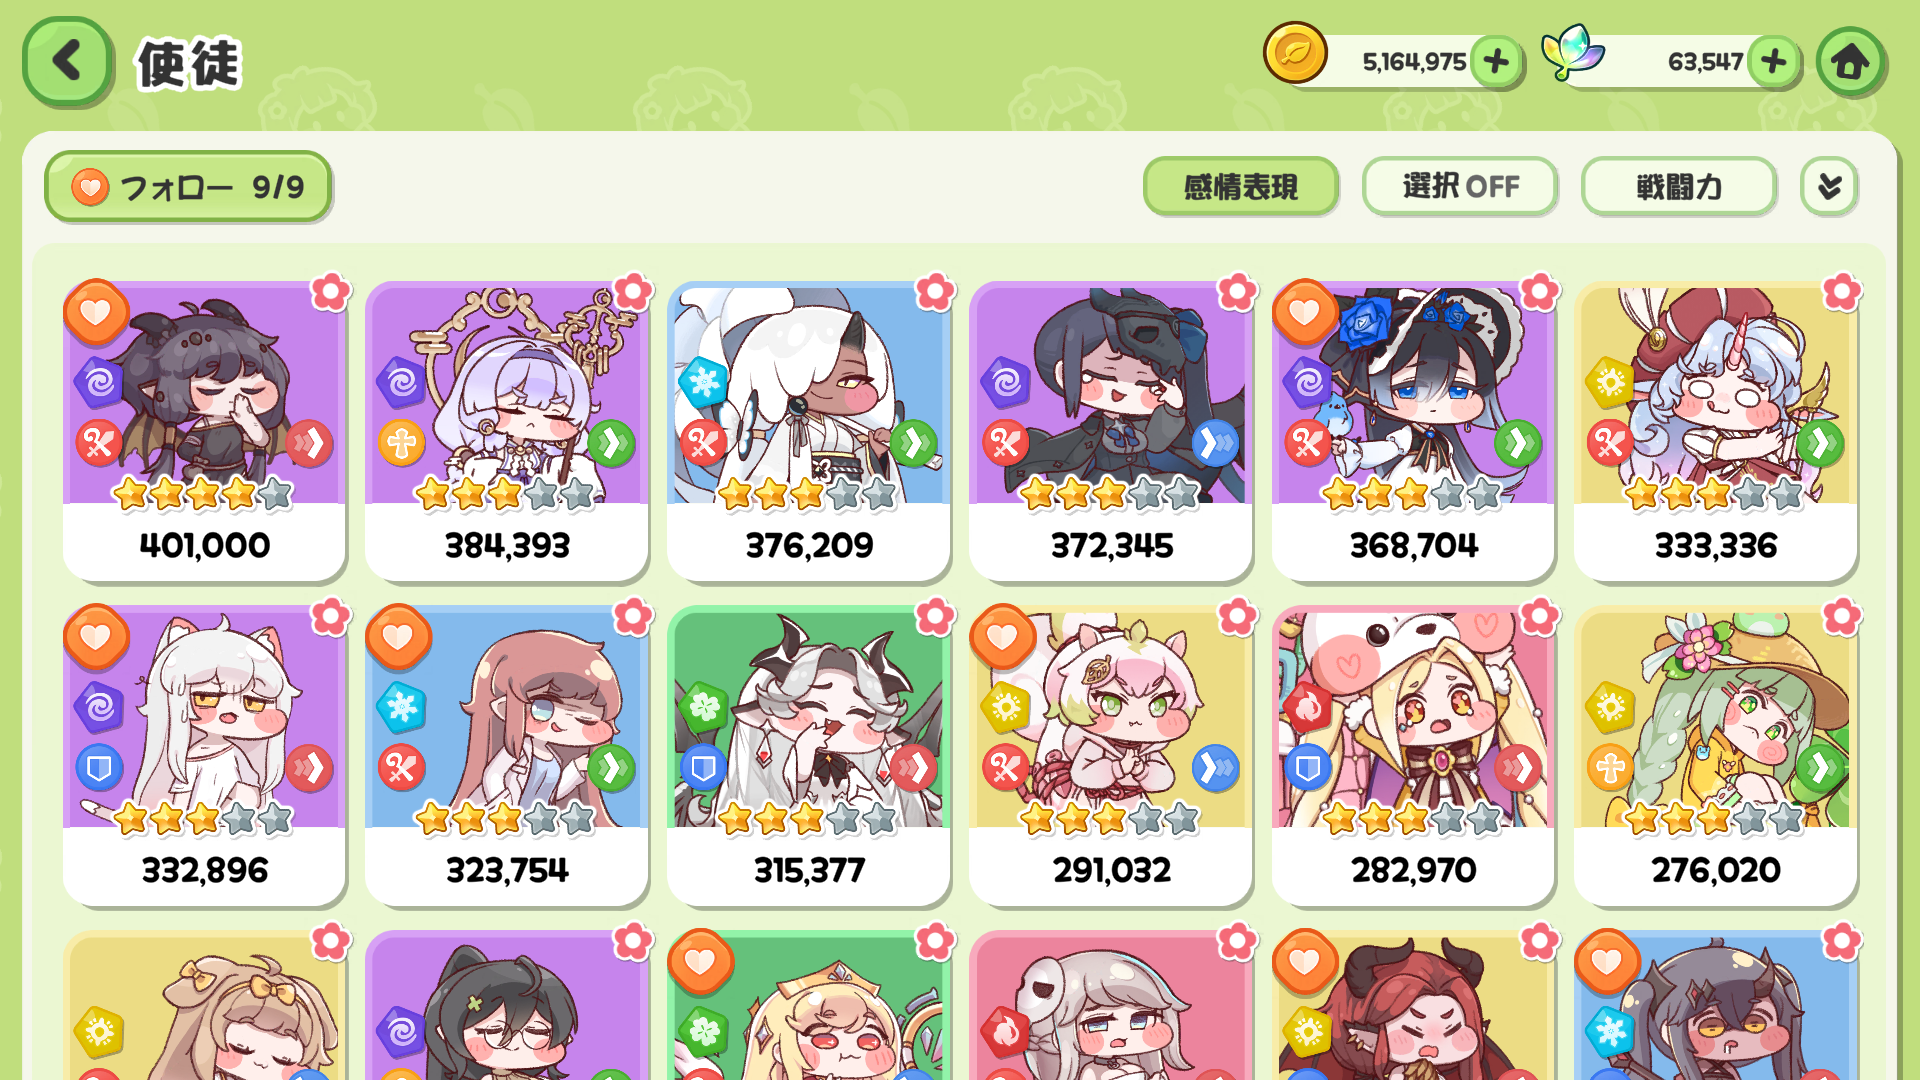Open the home screen icon

[1850, 62]
